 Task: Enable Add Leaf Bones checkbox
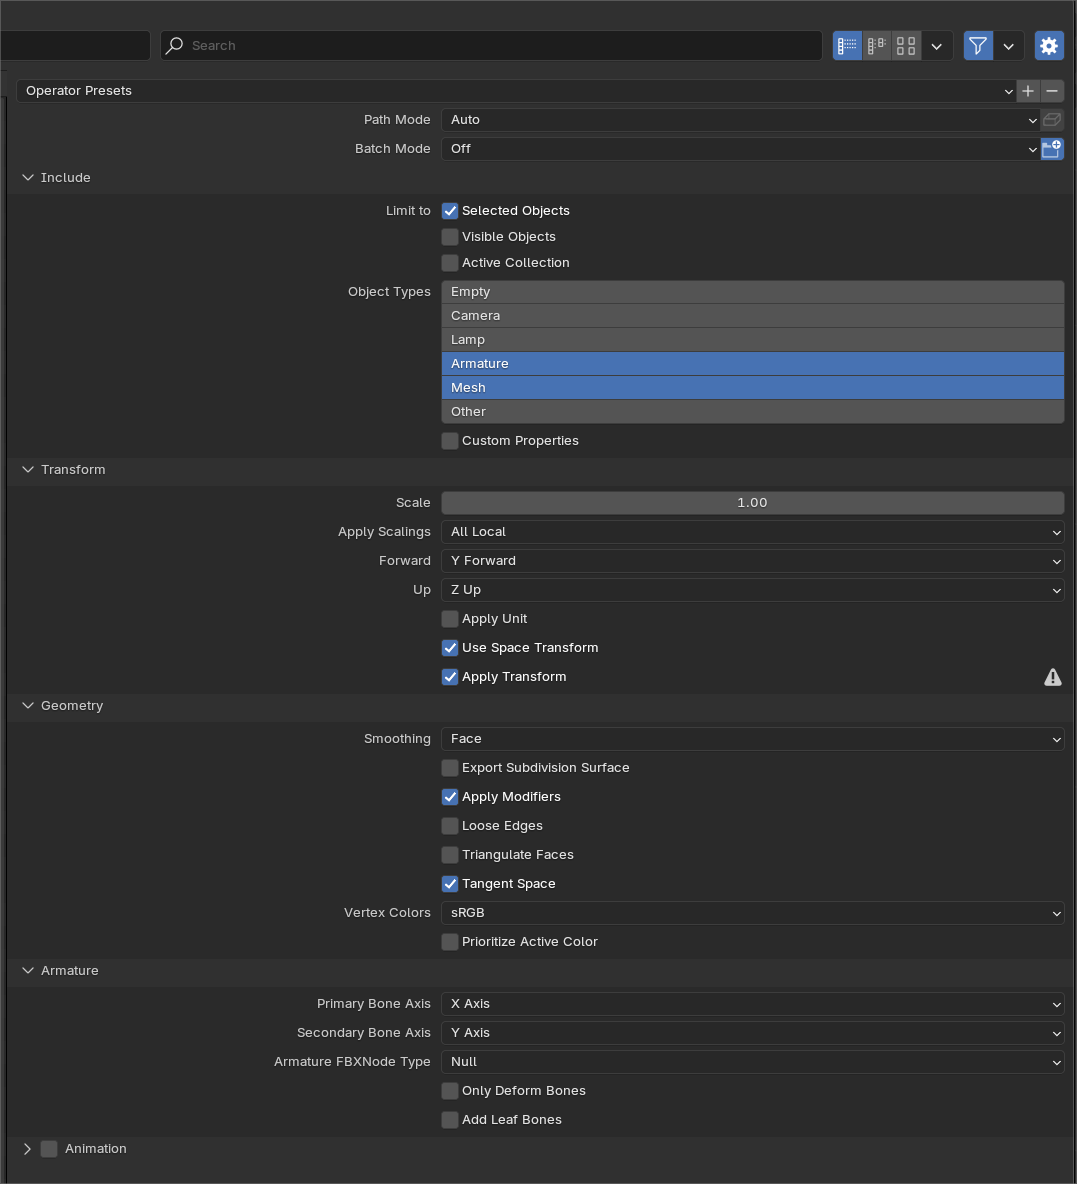[x=450, y=1120]
